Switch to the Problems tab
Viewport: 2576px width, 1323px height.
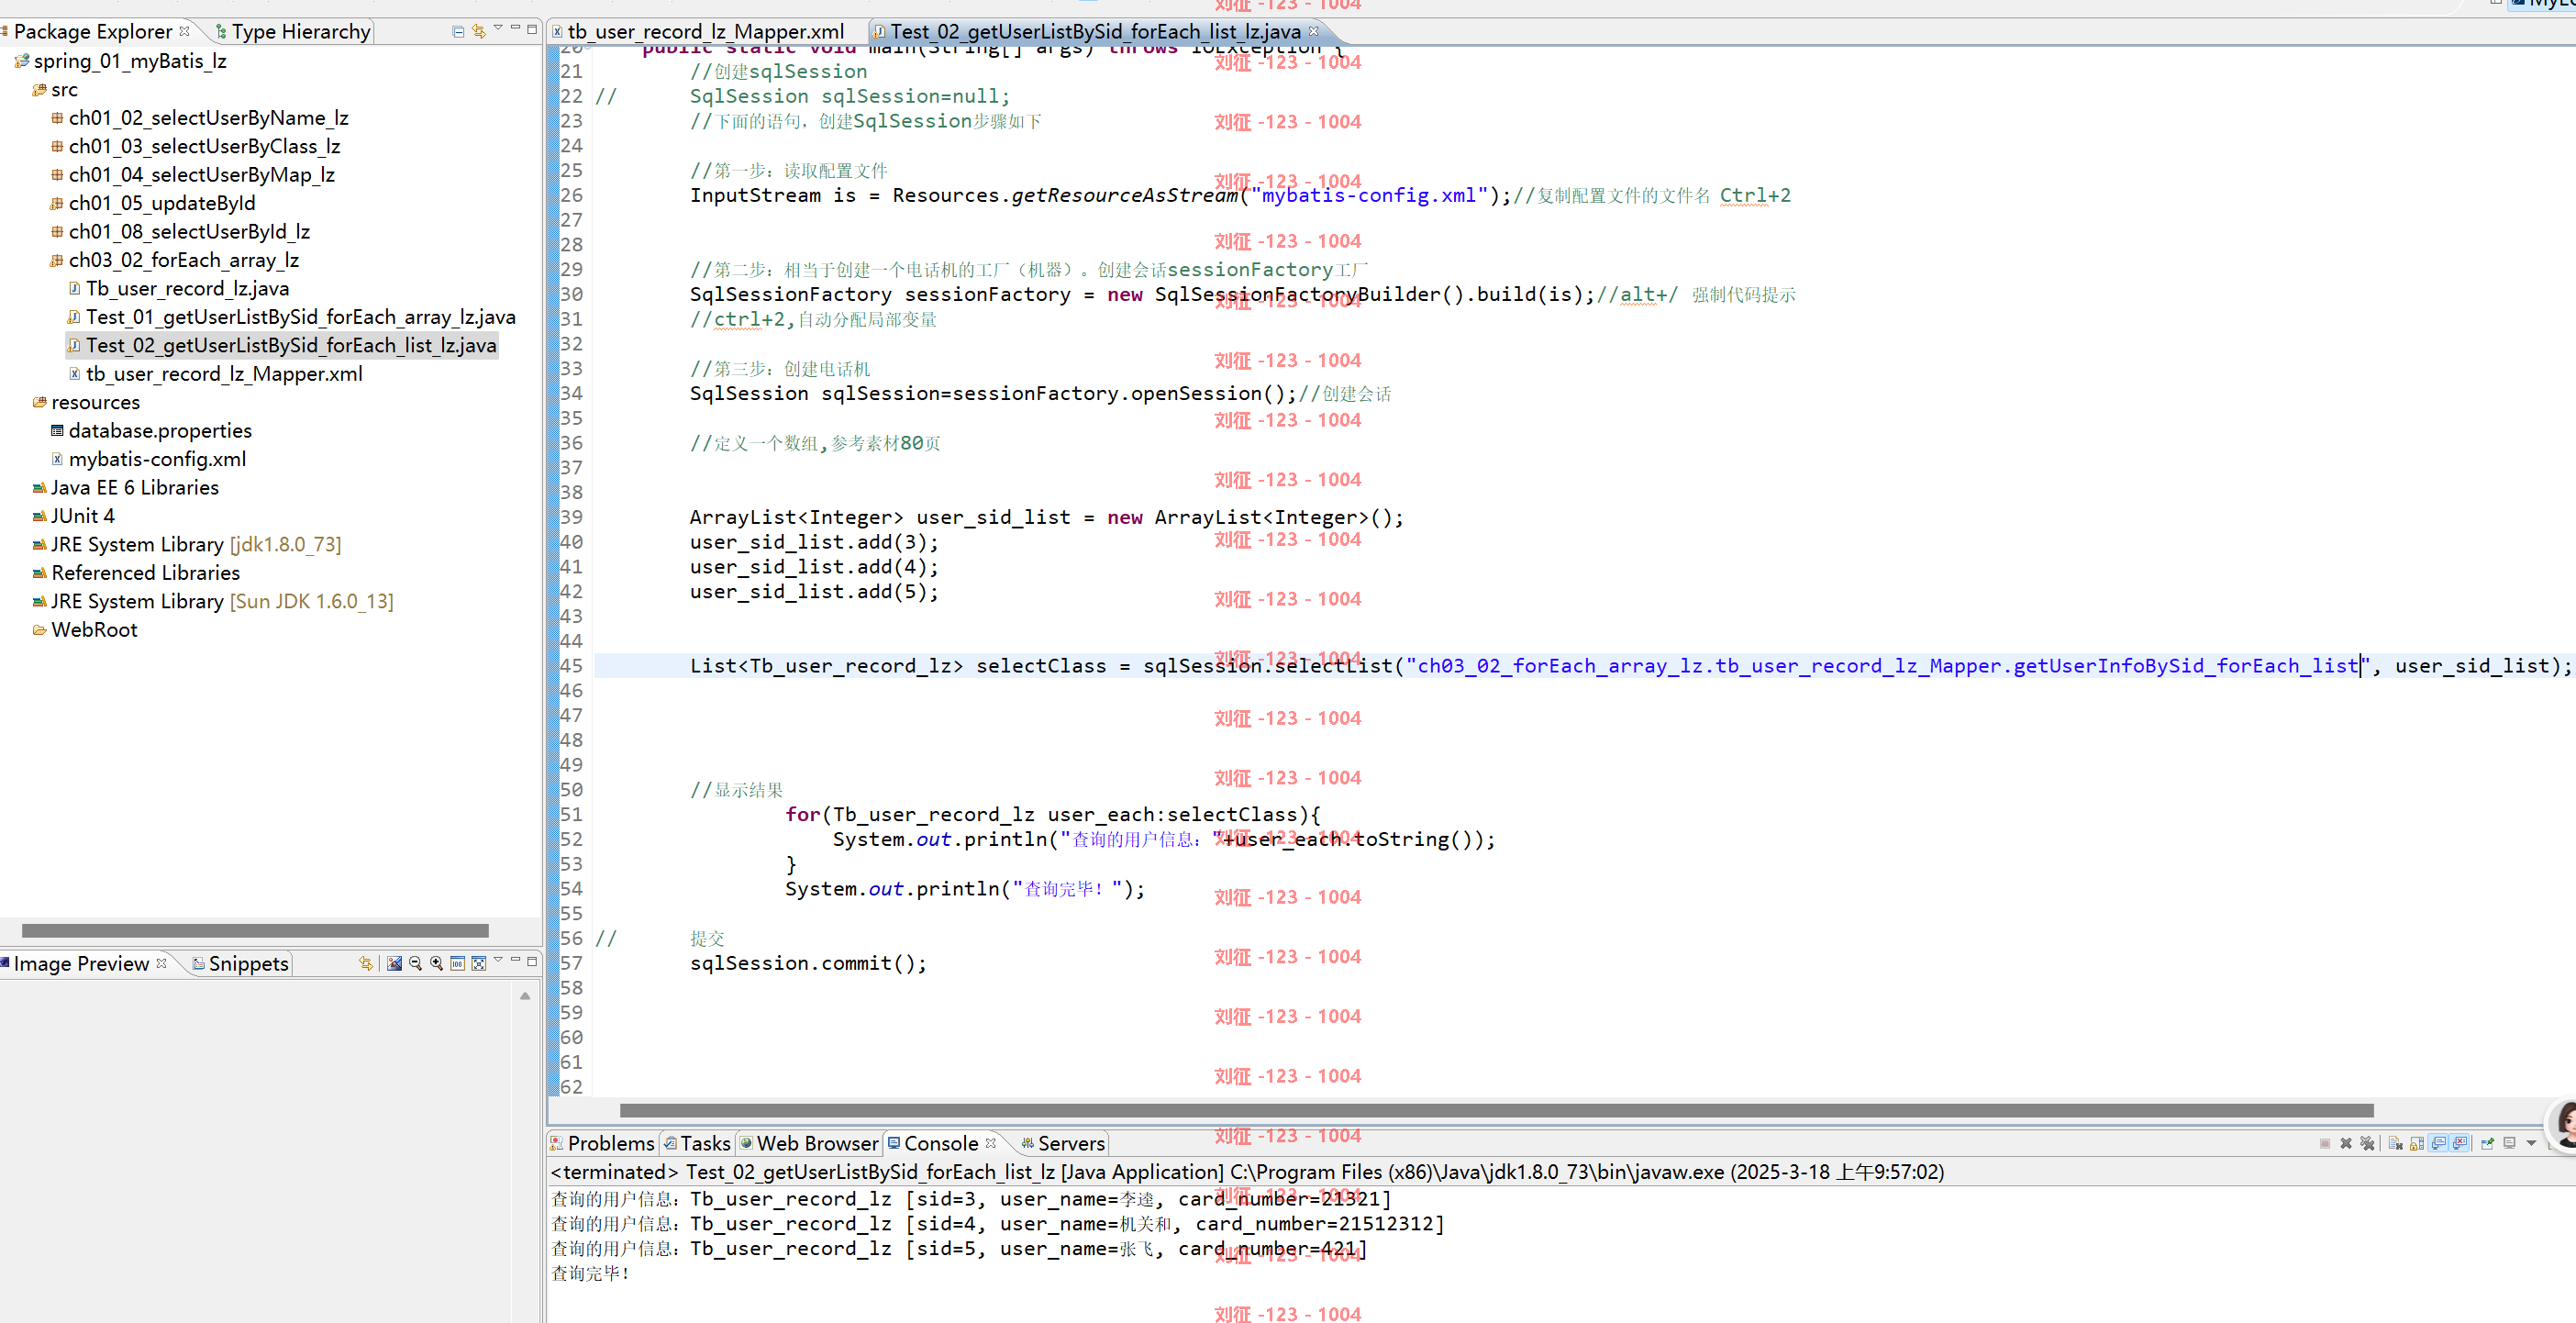601,1143
